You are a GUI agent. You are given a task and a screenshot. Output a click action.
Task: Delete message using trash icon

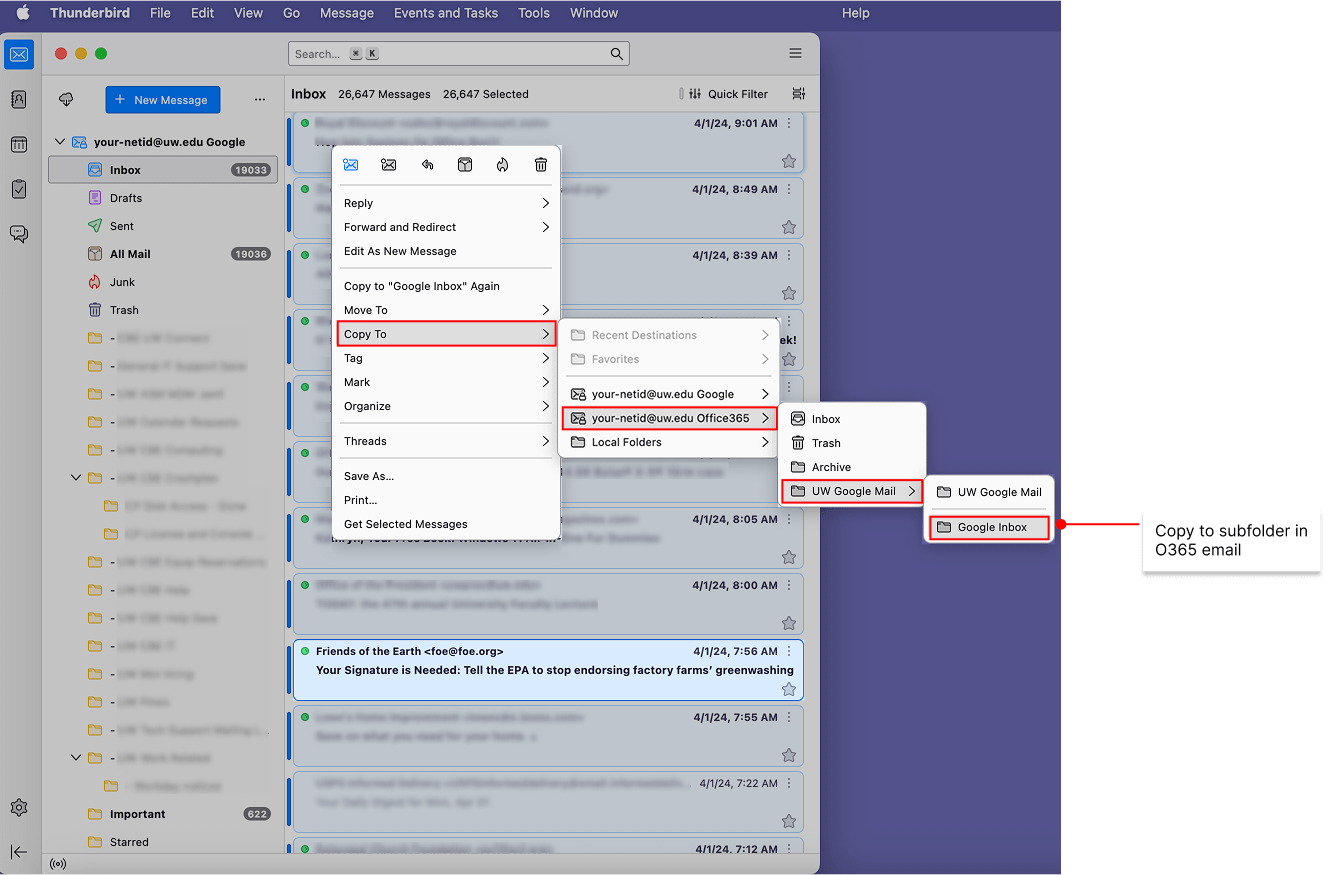540,164
